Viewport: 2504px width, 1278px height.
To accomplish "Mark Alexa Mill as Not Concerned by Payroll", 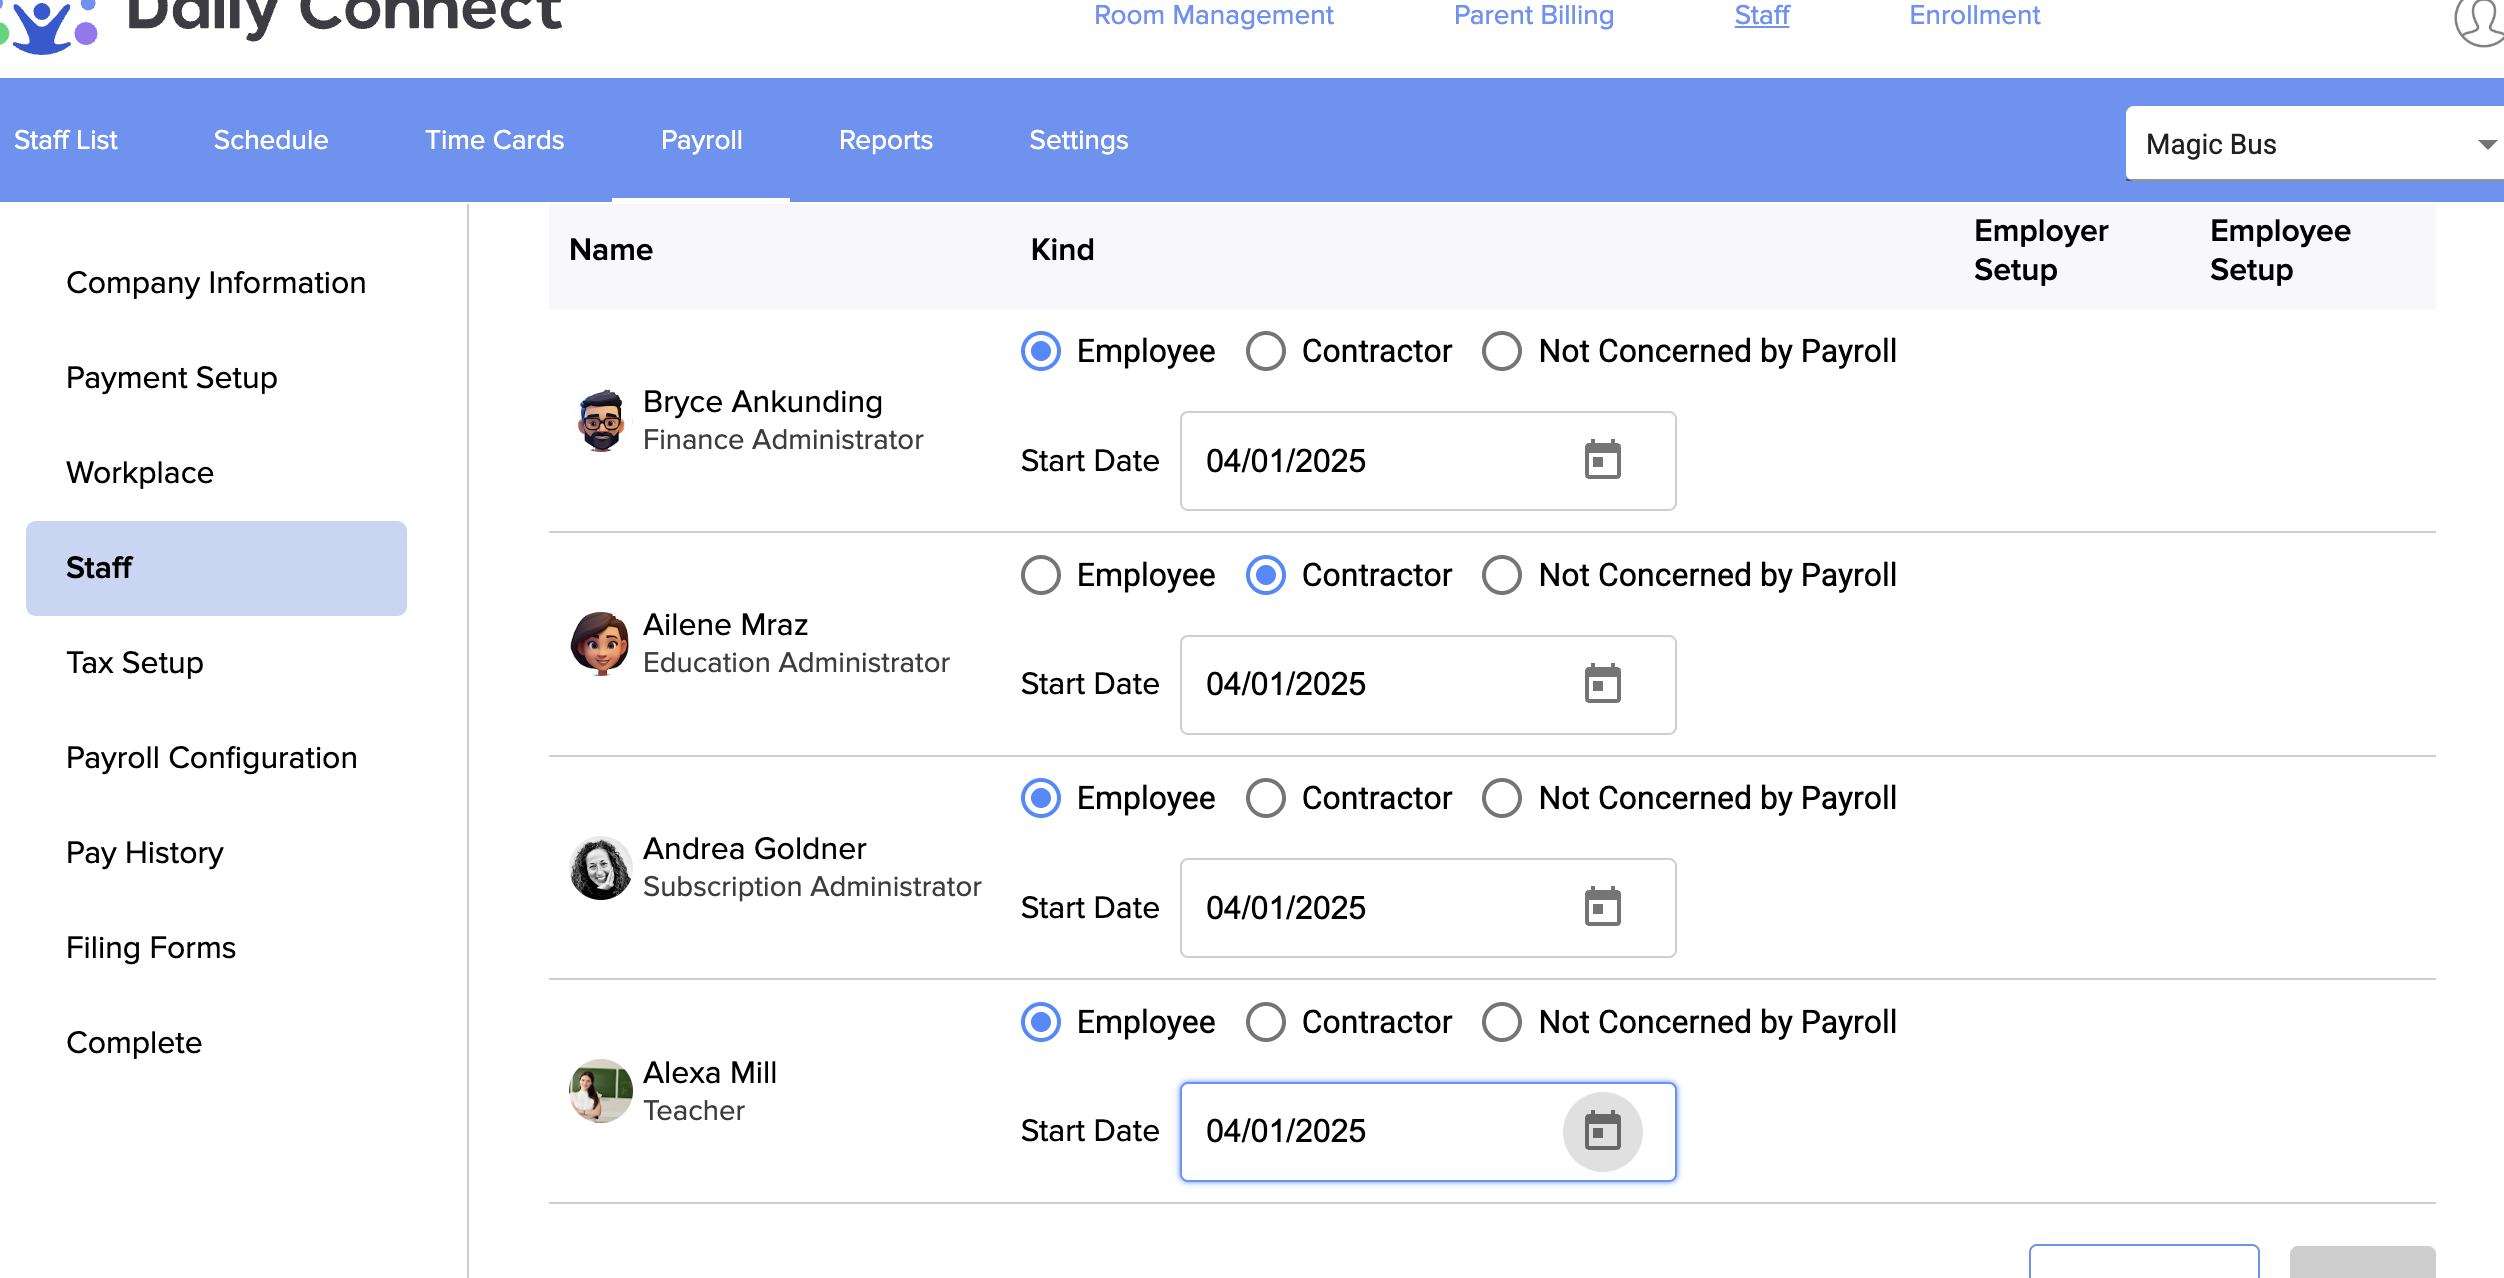I will pos(1502,1023).
